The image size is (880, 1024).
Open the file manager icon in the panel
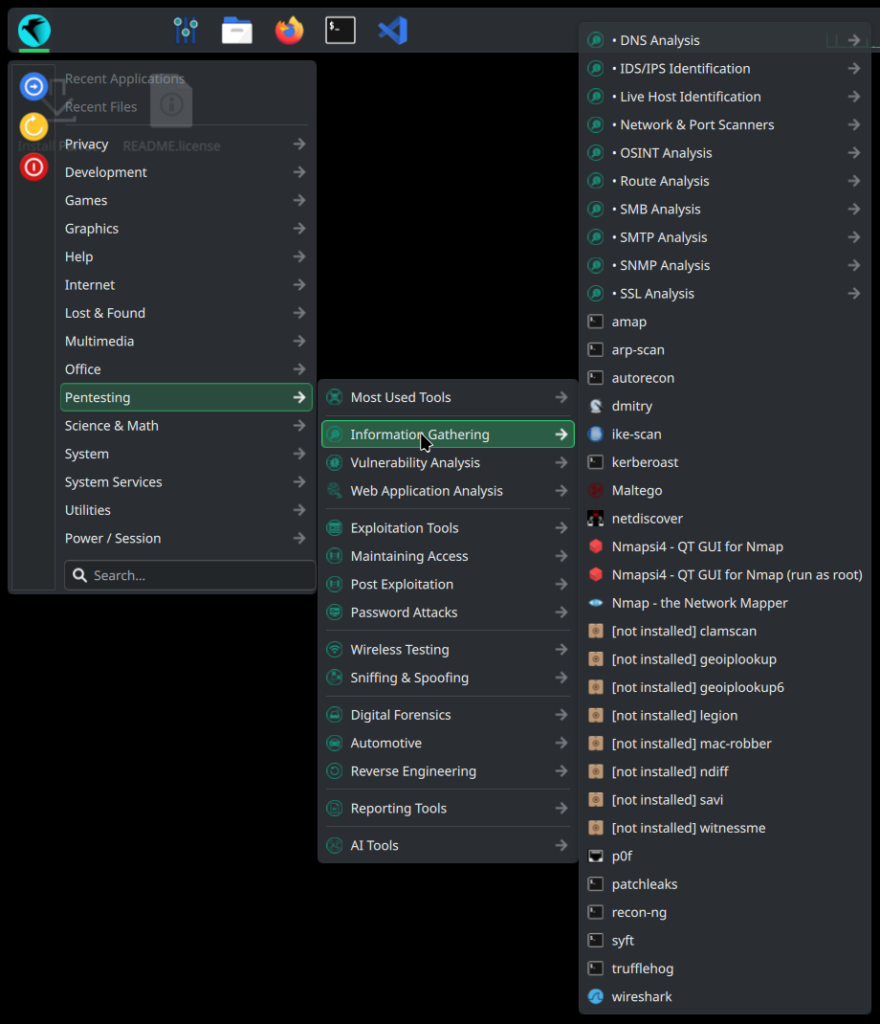pos(237,30)
